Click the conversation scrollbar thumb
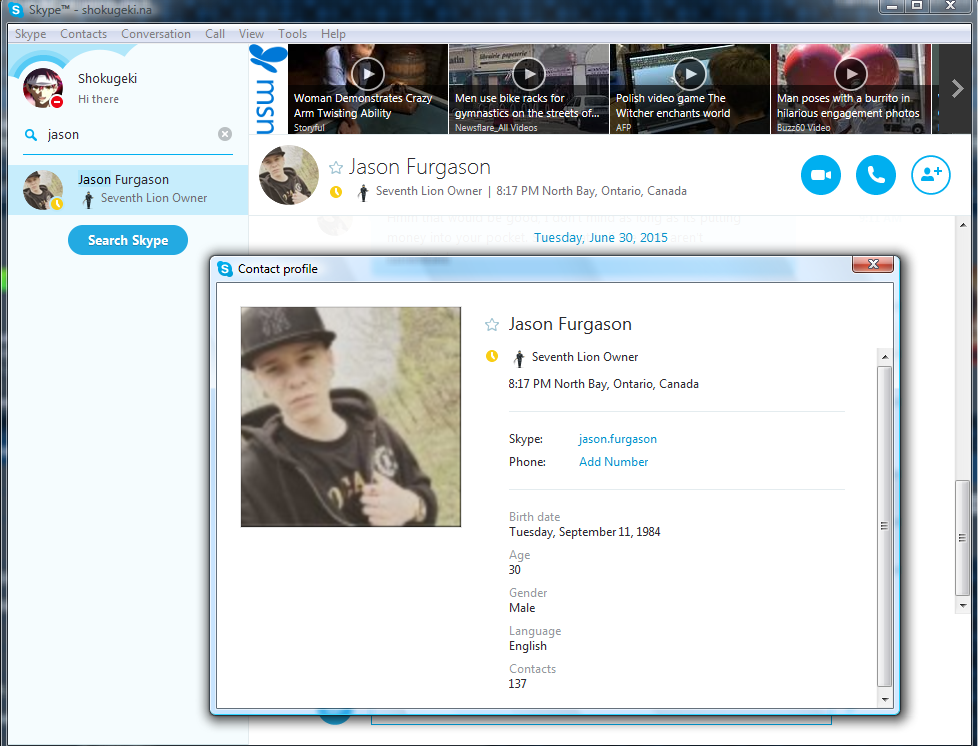 point(962,538)
